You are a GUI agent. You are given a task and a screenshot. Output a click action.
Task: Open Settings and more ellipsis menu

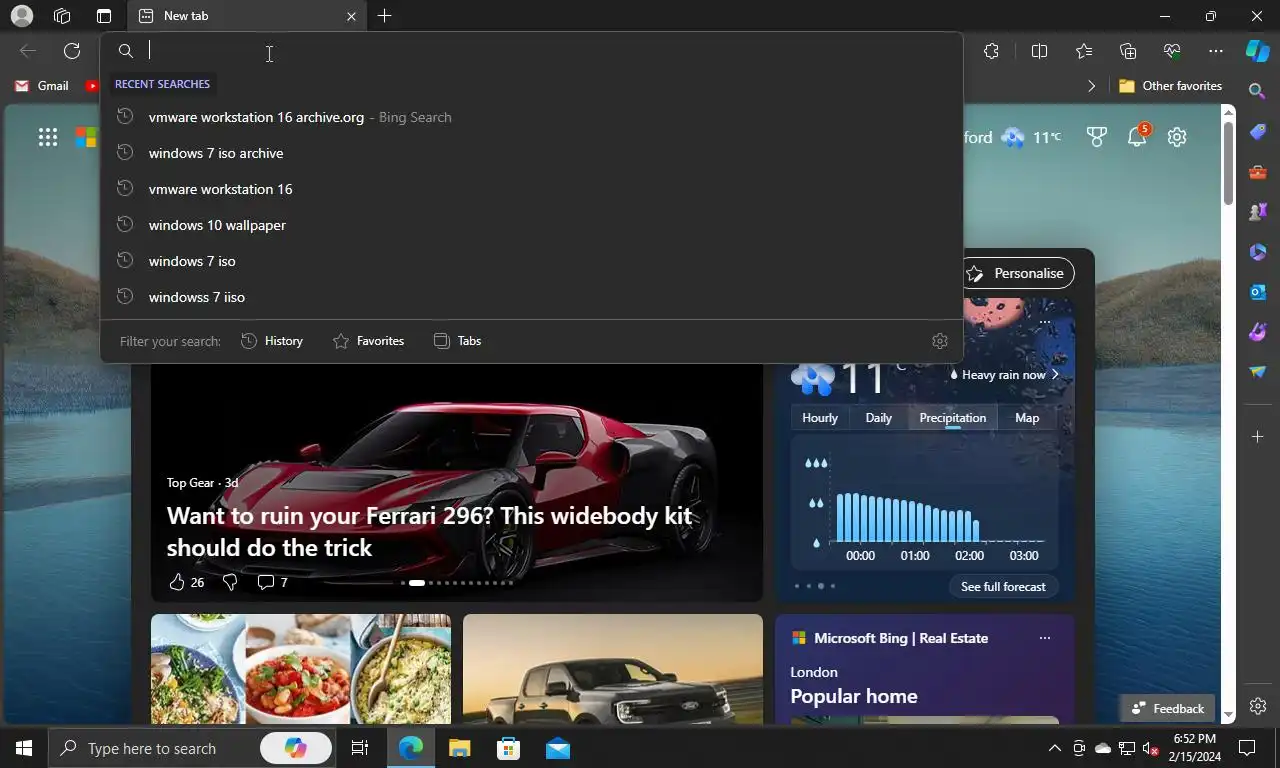click(x=1216, y=51)
